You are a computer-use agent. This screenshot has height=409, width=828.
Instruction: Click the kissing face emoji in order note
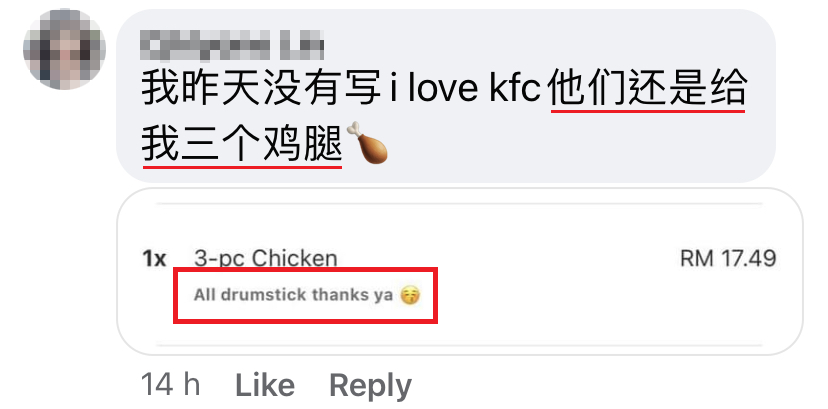(410, 295)
